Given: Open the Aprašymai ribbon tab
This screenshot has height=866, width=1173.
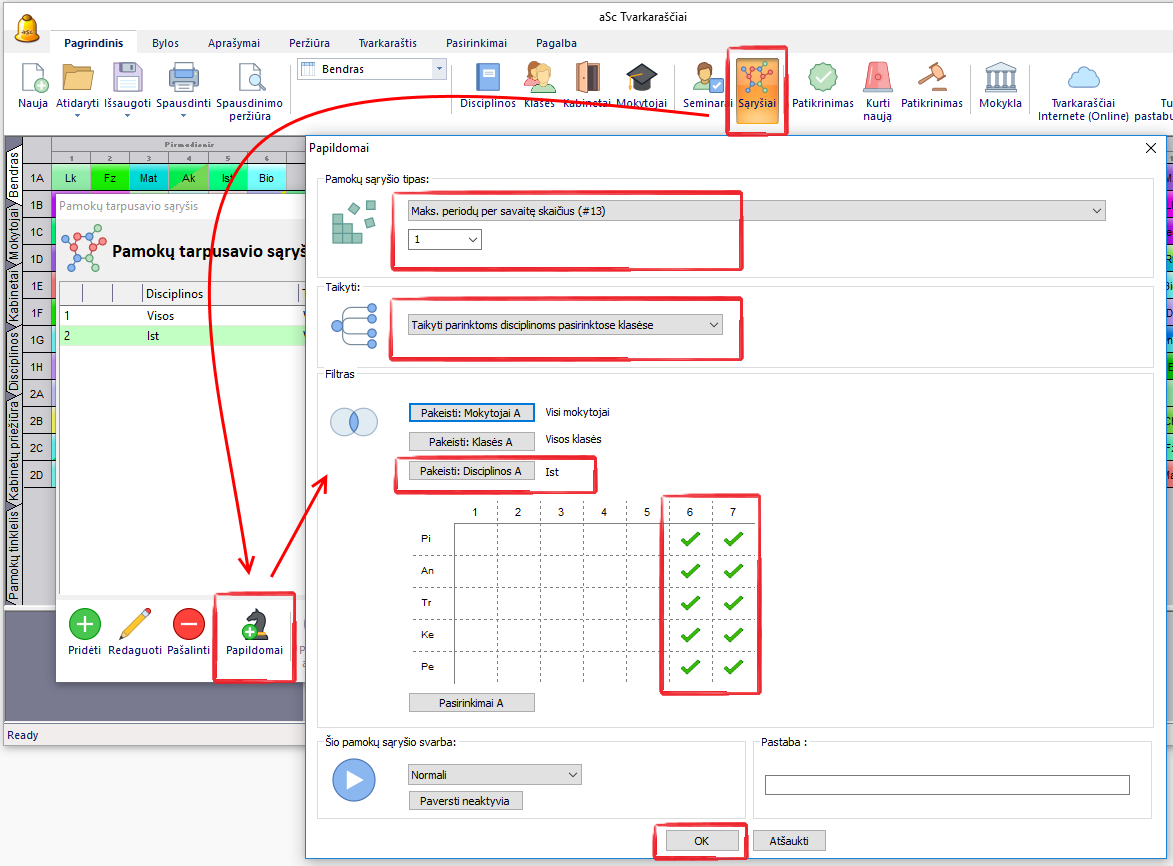Looking at the screenshot, I should 234,43.
